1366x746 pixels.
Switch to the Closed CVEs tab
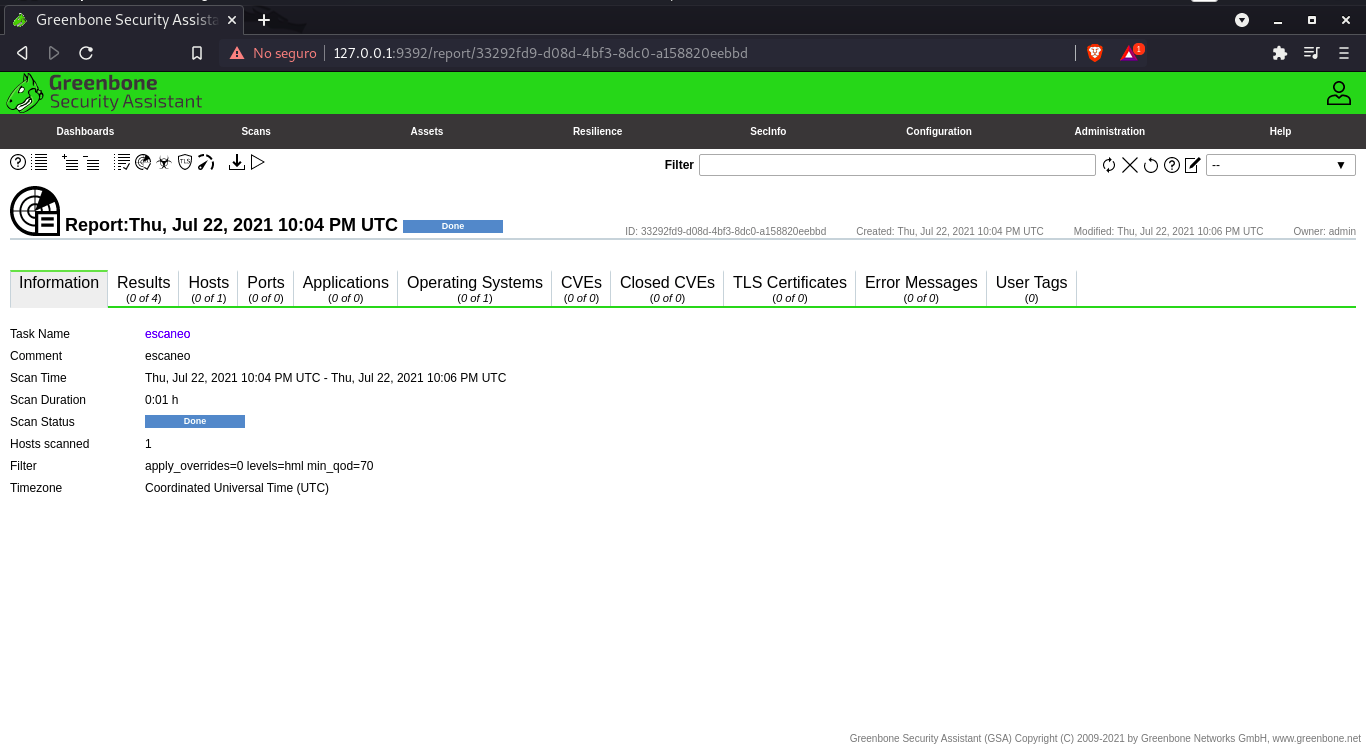667,288
